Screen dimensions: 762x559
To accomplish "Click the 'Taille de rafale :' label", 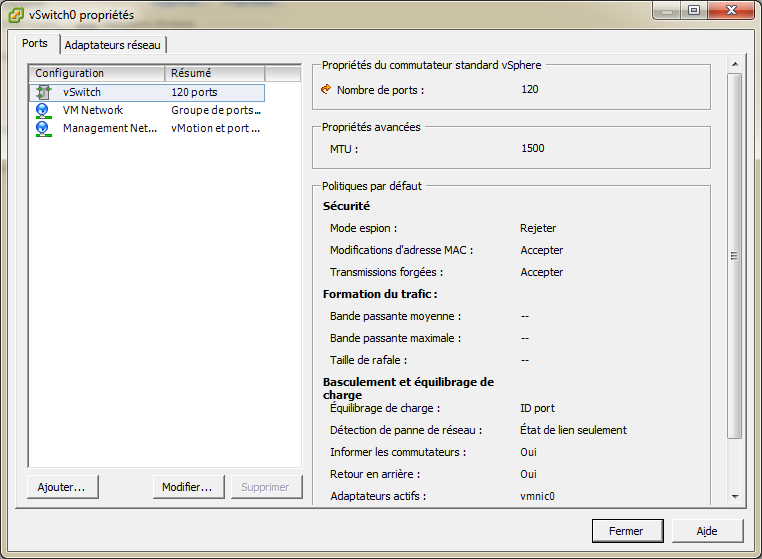I will tap(368, 360).
